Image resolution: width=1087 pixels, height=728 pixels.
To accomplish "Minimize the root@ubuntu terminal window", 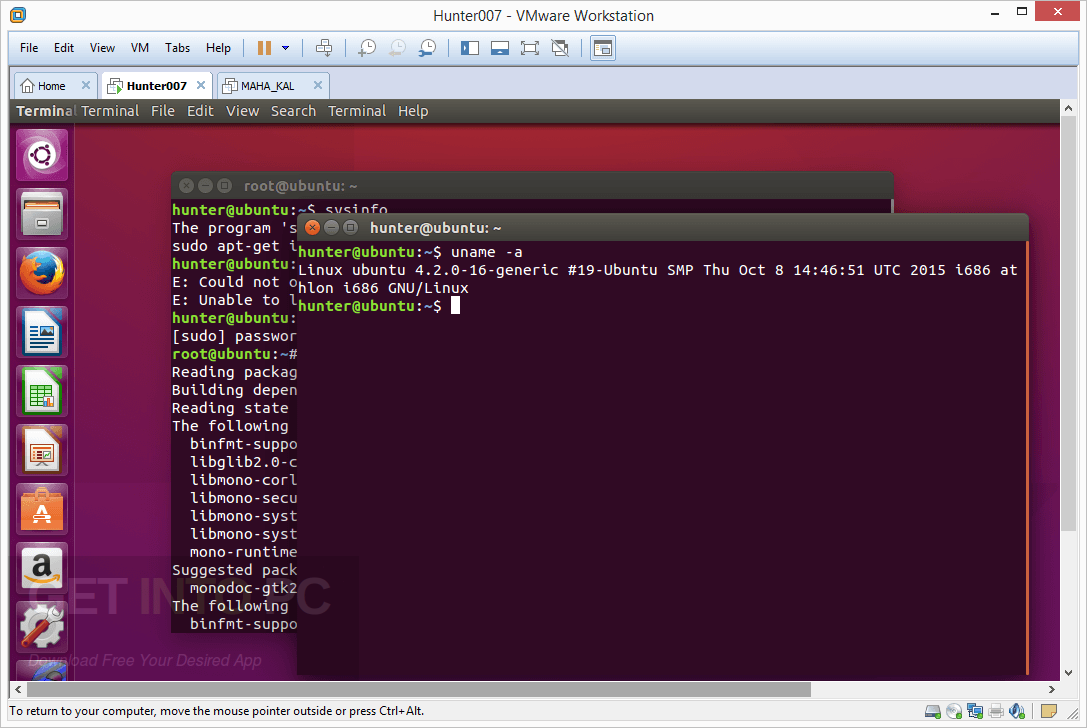I will (205, 186).
